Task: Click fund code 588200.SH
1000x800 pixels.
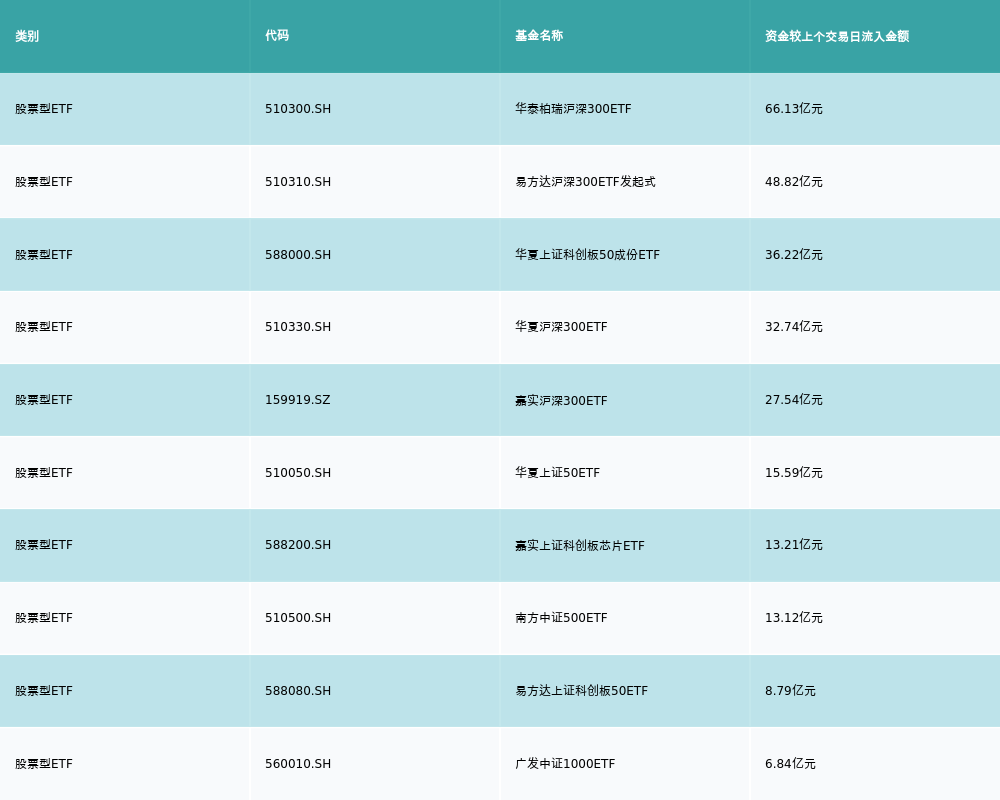Action: click(x=298, y=545)
